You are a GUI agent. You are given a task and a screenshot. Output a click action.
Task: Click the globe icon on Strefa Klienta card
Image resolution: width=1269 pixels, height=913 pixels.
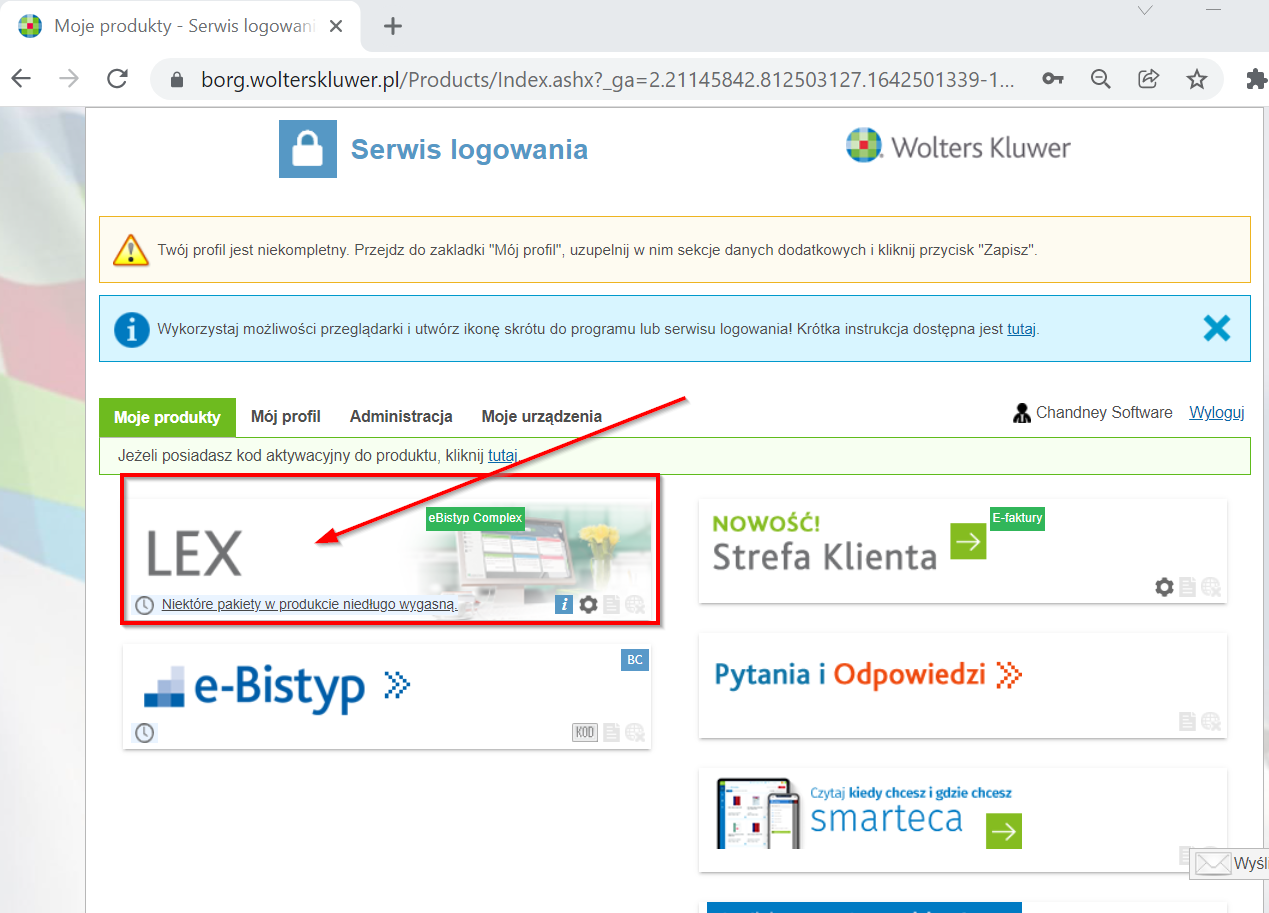click(x=1211, y=587)
